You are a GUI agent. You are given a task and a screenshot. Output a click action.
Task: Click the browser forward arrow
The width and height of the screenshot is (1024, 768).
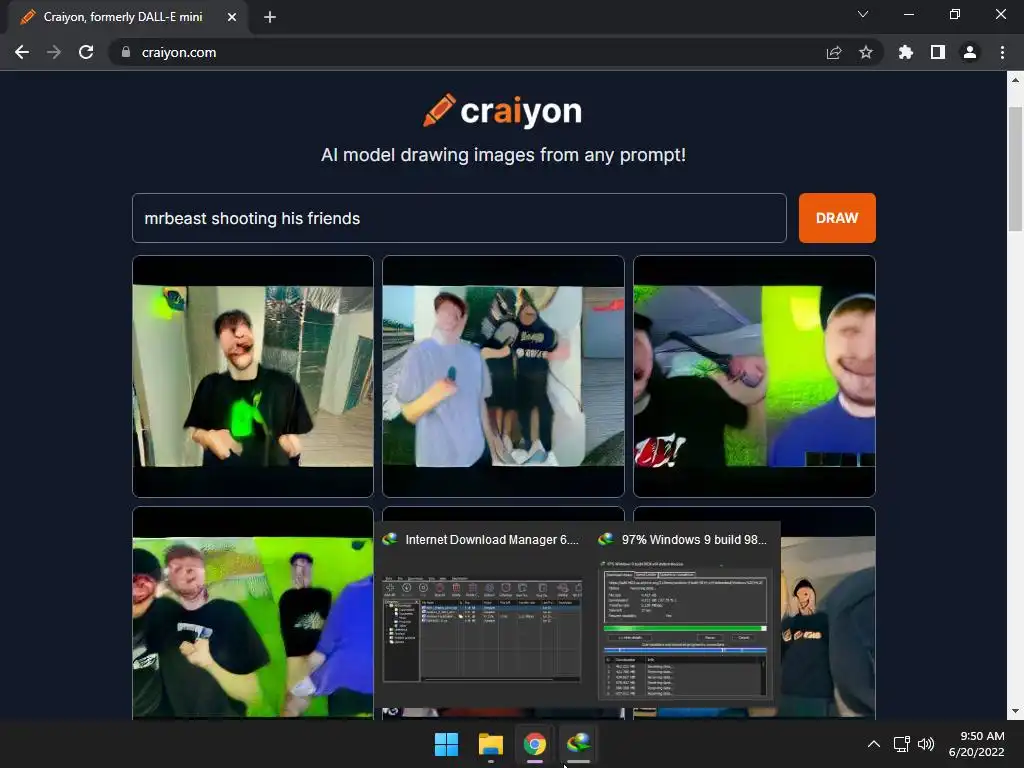pyautogui.click(x=54, y=52)
